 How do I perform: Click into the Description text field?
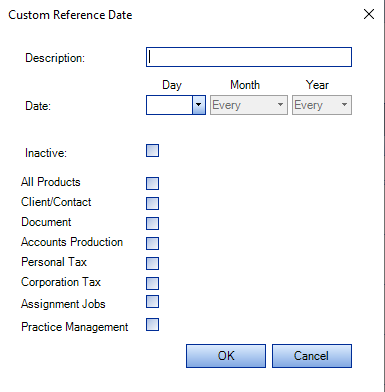point(249,57)
